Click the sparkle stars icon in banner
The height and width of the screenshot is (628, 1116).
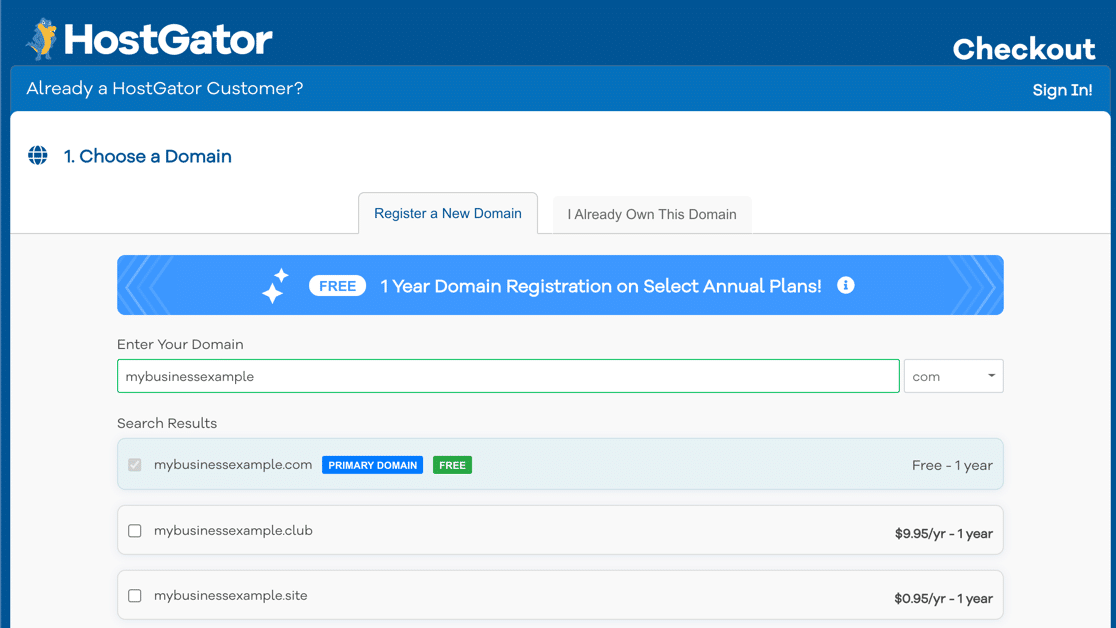click(275, 285)
